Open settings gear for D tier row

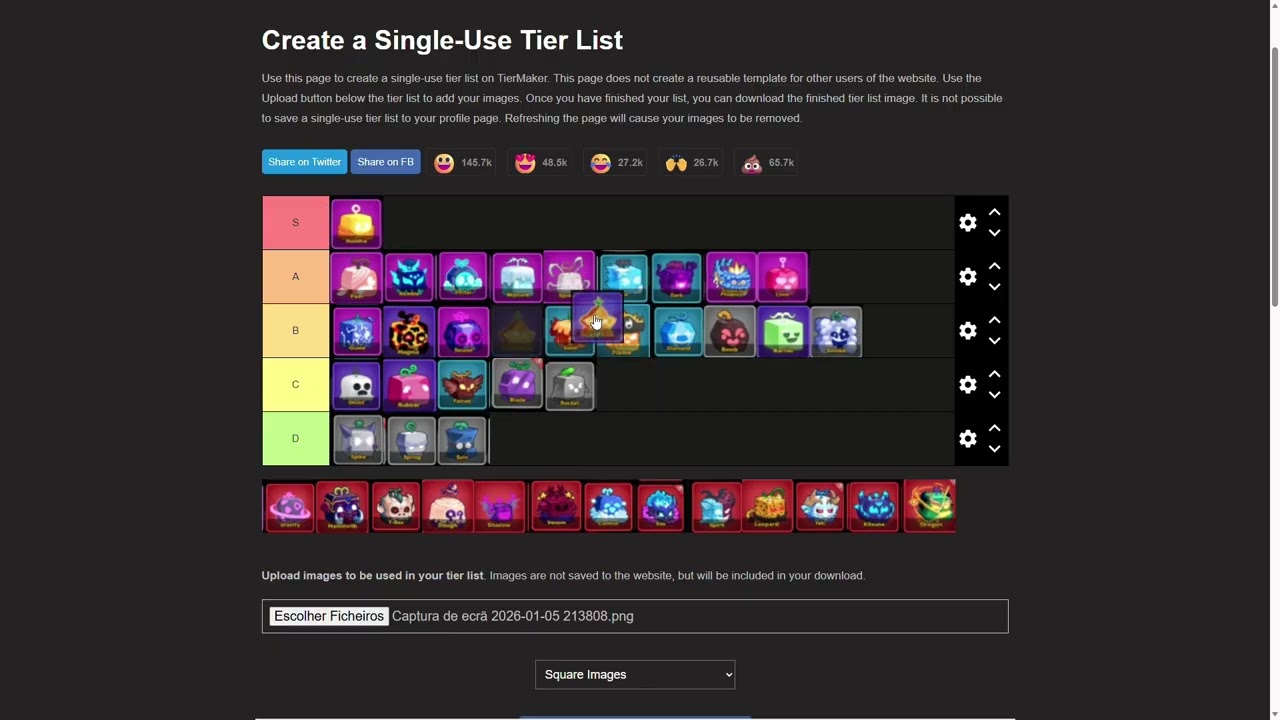pyautogui.click(x=968, y=439)
